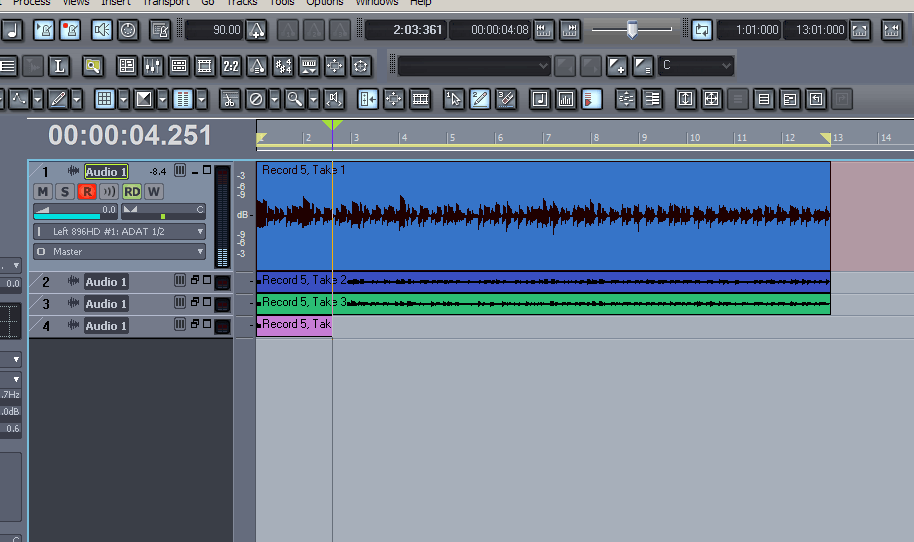Open the Transport menu

click(x=166, y=3)
